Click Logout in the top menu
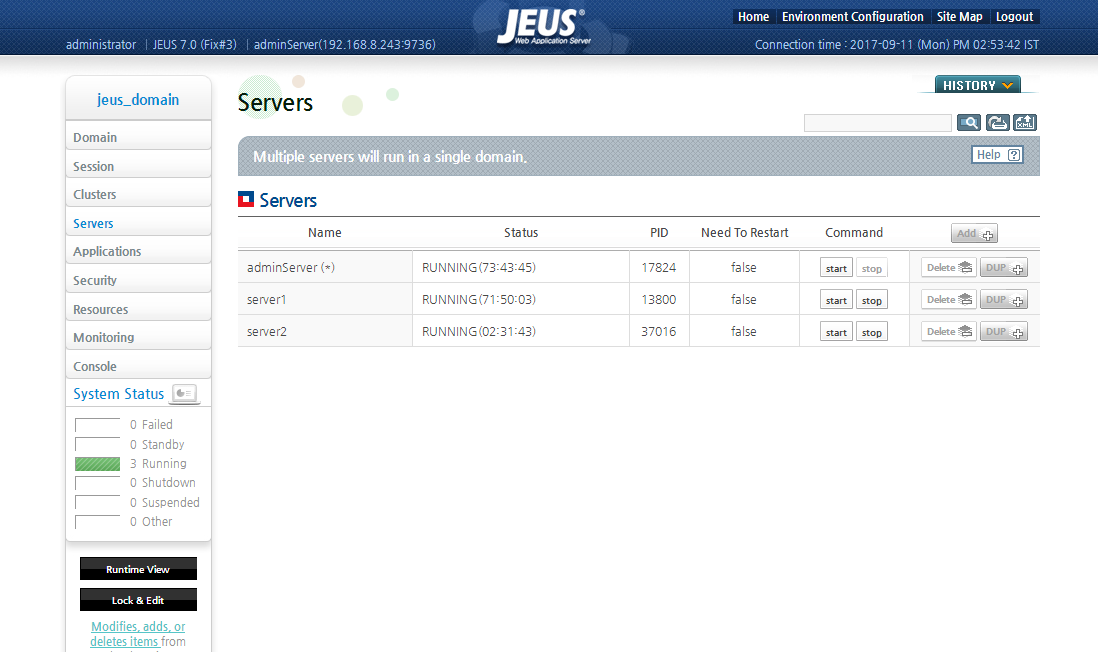 [1014, 17]
